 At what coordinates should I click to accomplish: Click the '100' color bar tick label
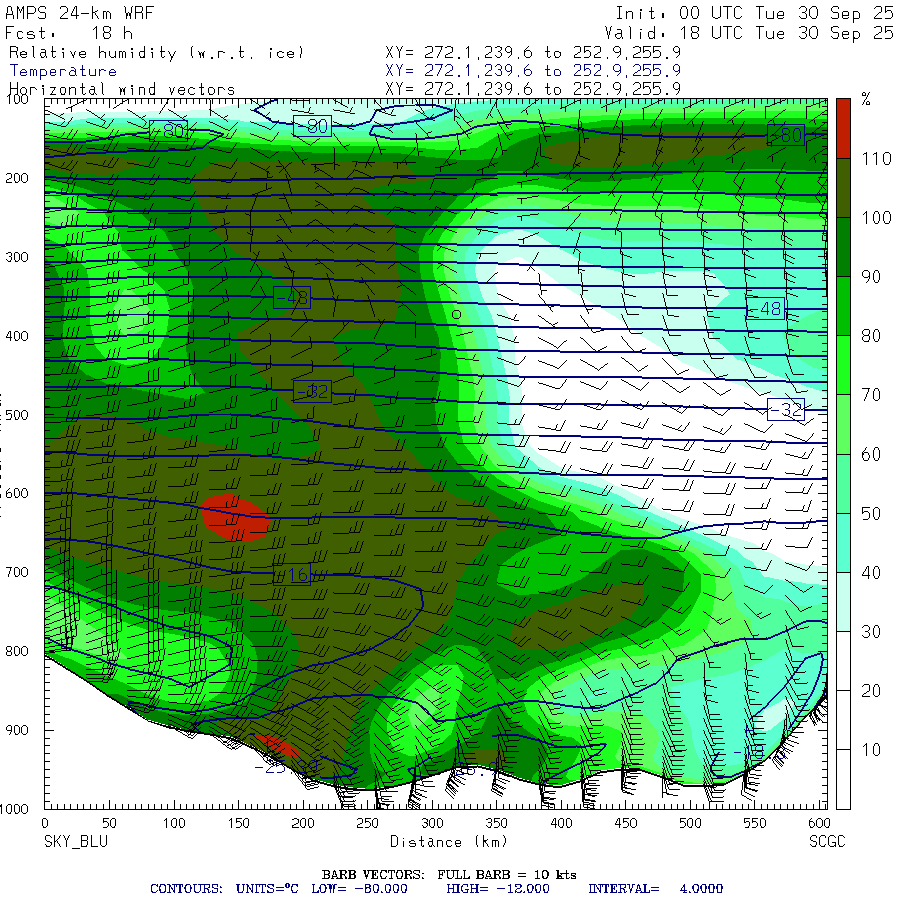(x=876, y=218)
